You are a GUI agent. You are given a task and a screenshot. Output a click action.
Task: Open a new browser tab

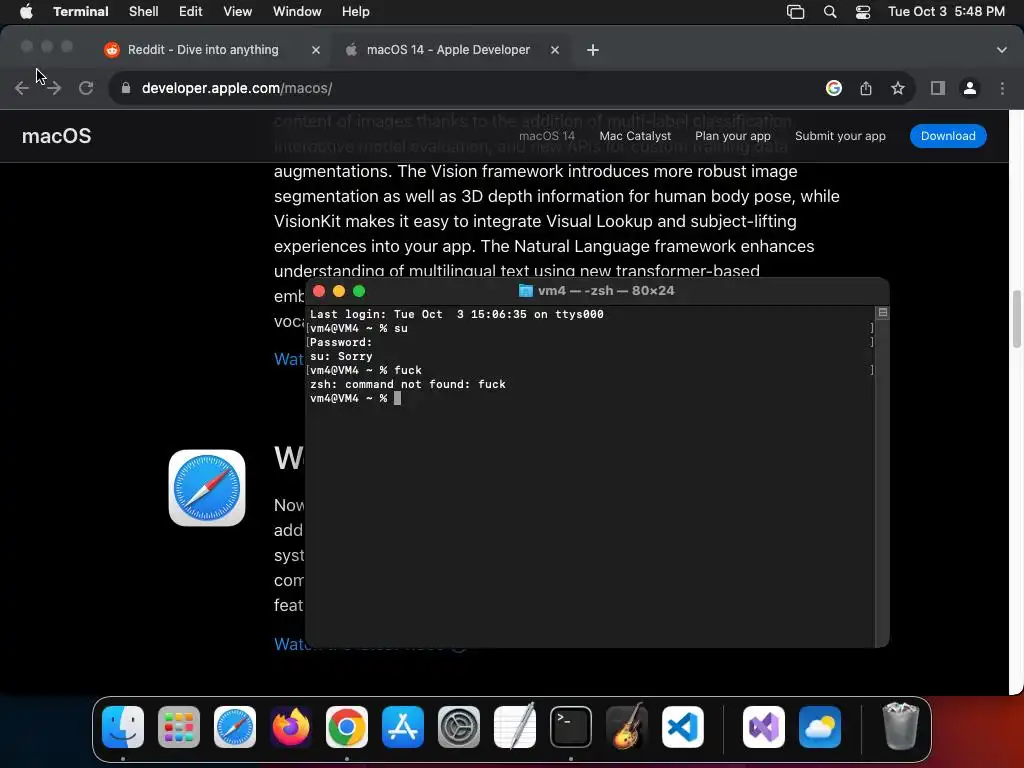(x=592, y=50)
